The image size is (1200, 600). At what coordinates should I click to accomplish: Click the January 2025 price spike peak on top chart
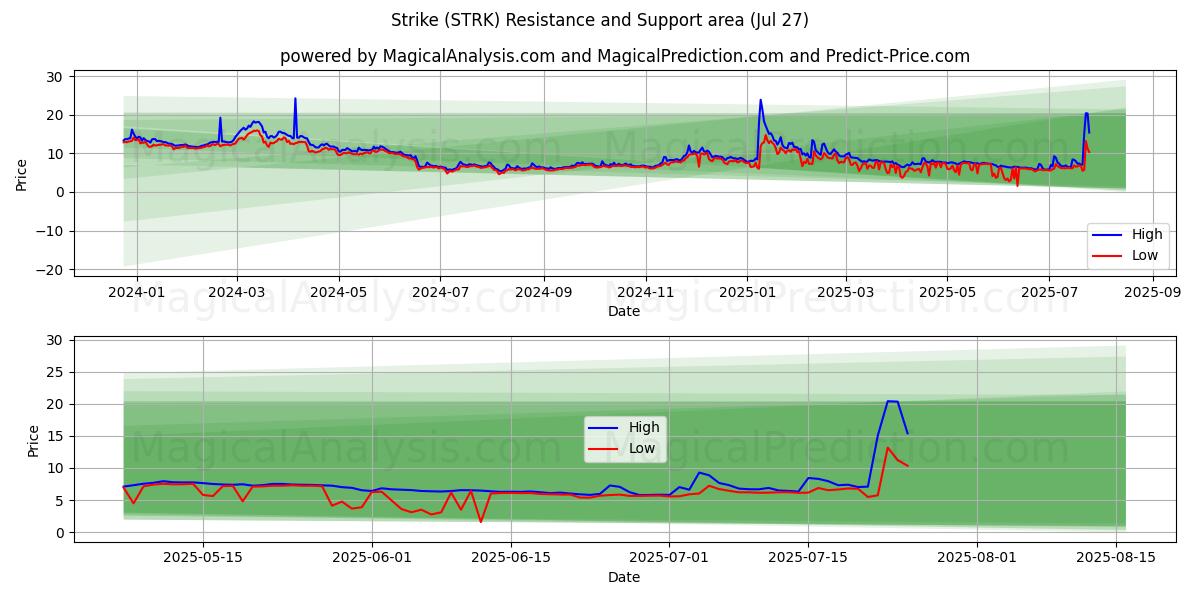pyautogui.click(x=760, y=100)
